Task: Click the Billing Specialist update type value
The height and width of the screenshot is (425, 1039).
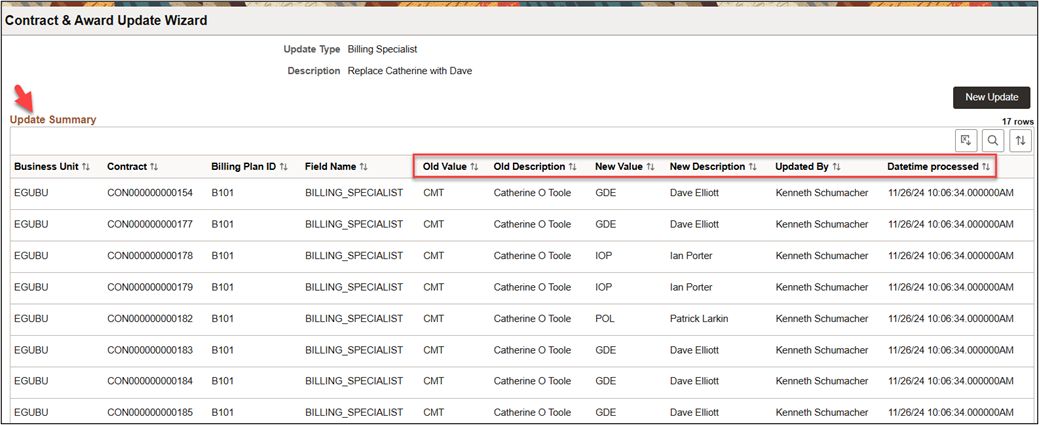Action: (x=382, y=49)
